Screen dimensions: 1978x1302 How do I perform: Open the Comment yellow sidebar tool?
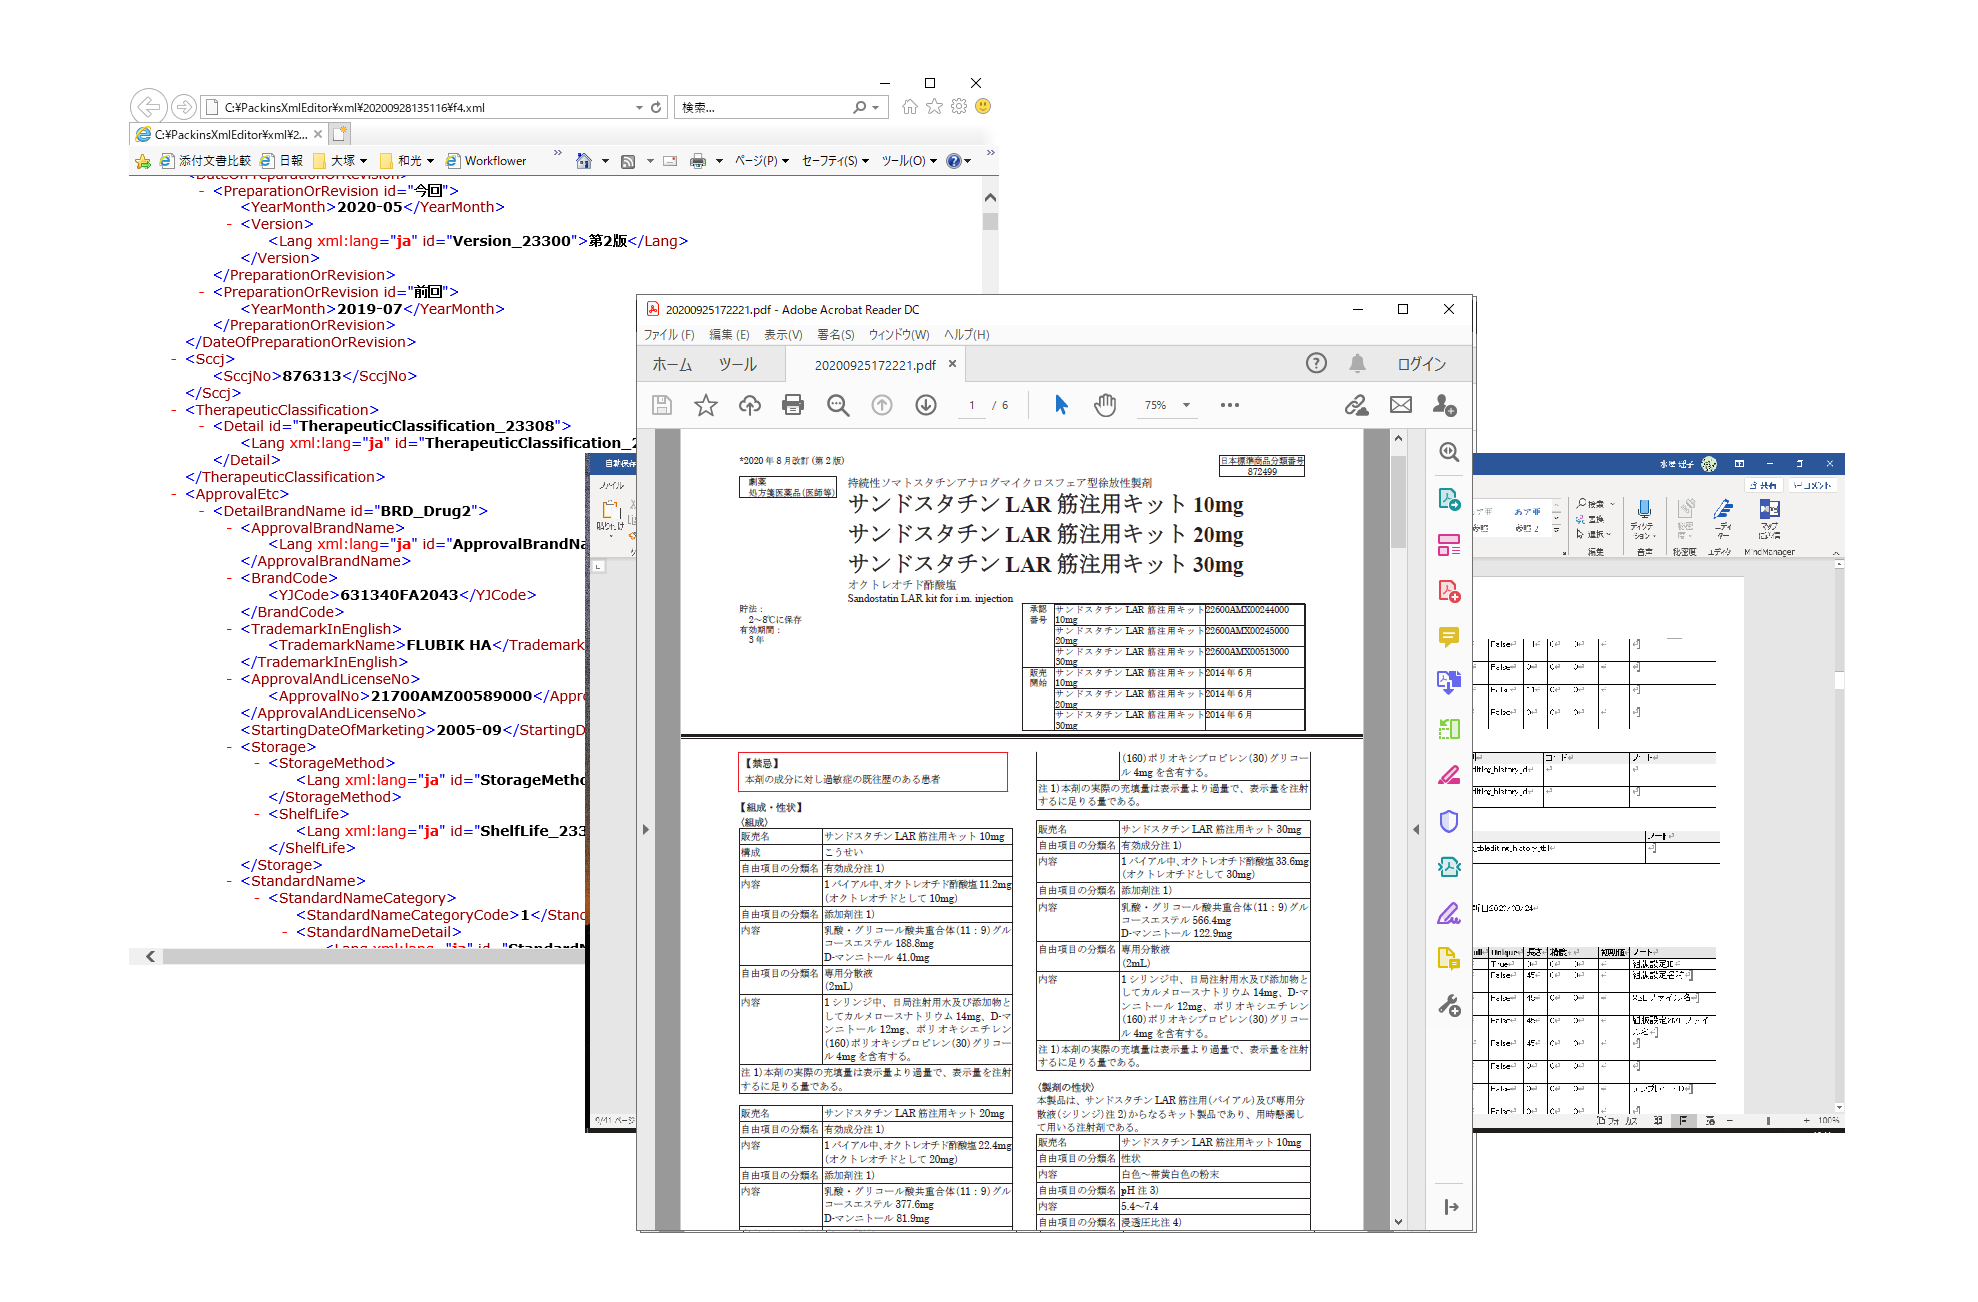pos(1449,637)
